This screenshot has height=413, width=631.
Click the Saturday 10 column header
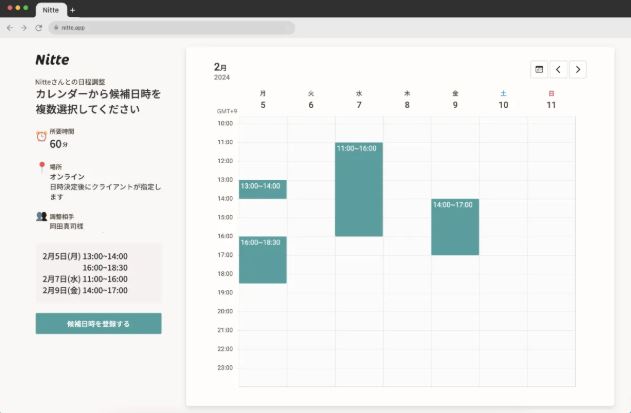pos(503,100)
